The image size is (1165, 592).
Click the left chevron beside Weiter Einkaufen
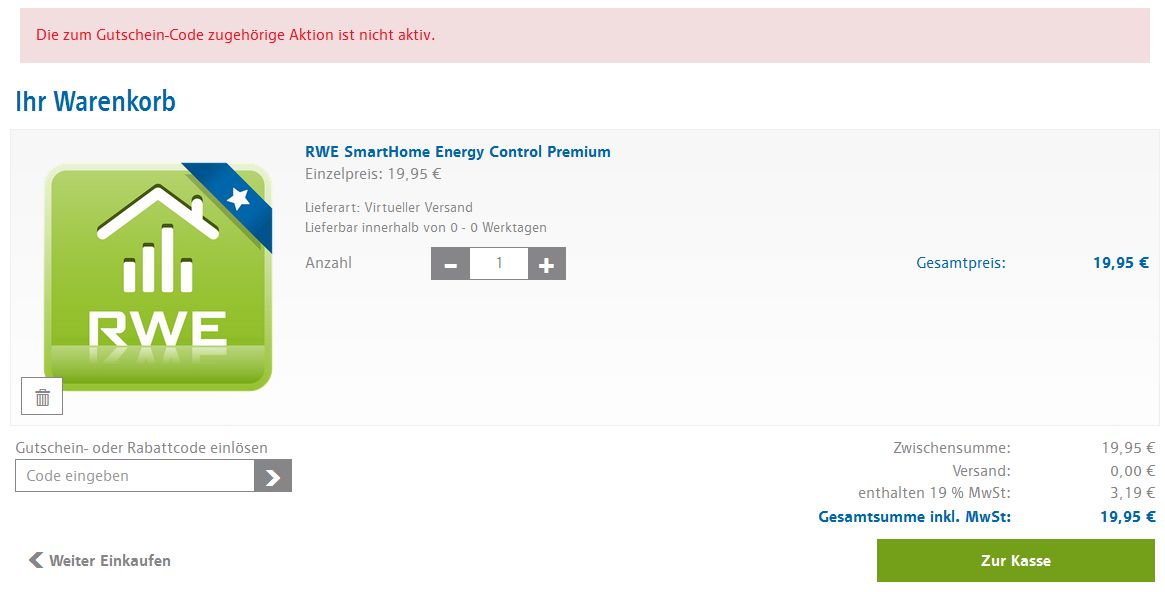click(x=36, y=560)
